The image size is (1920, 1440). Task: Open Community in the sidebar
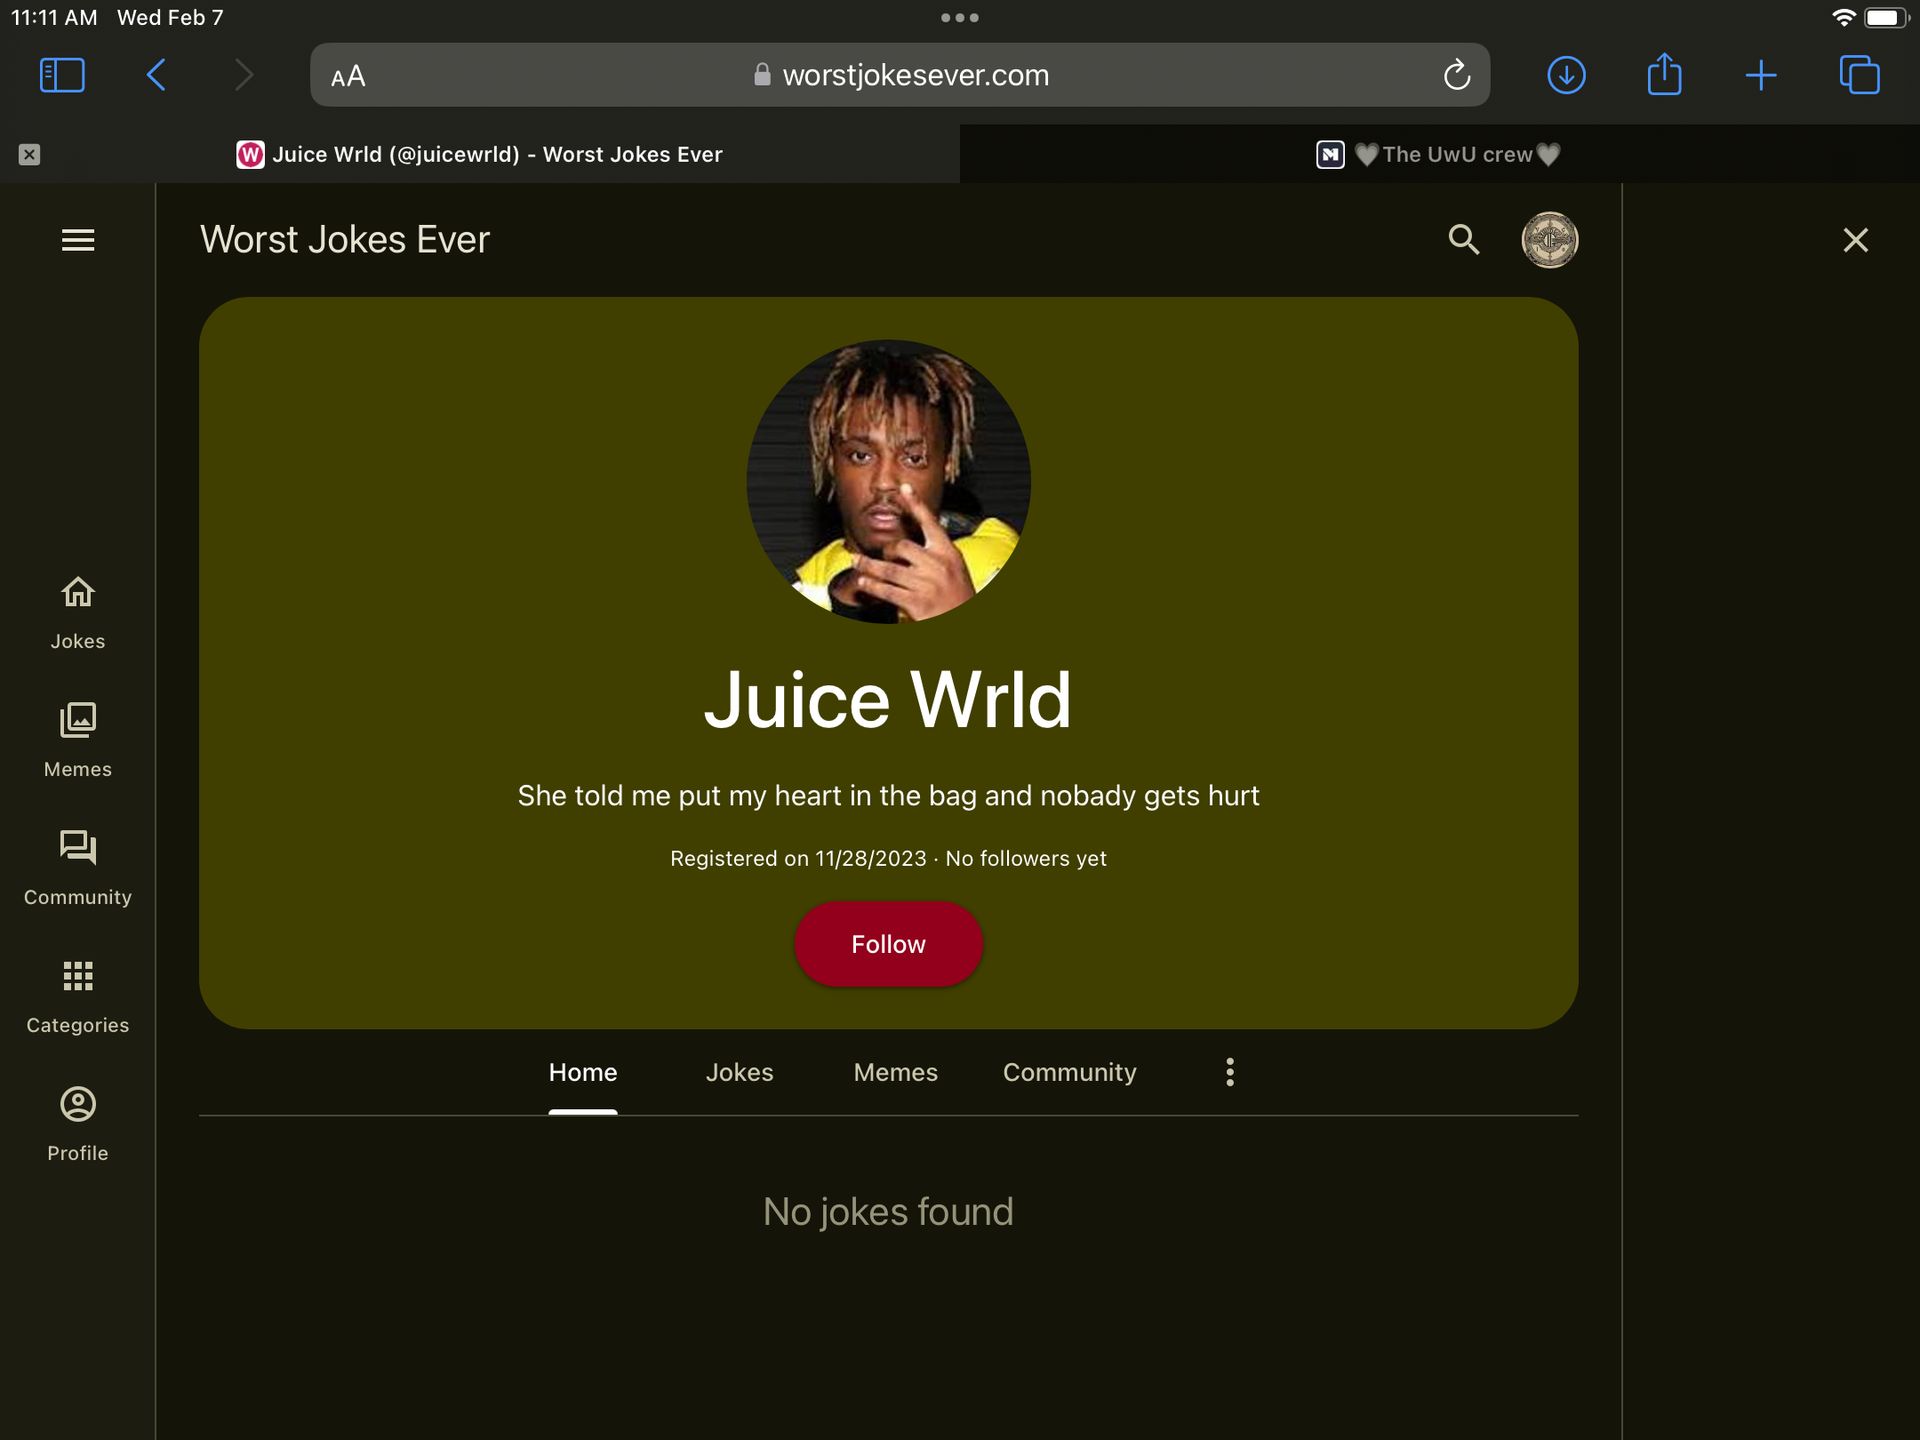pos(78,869)
